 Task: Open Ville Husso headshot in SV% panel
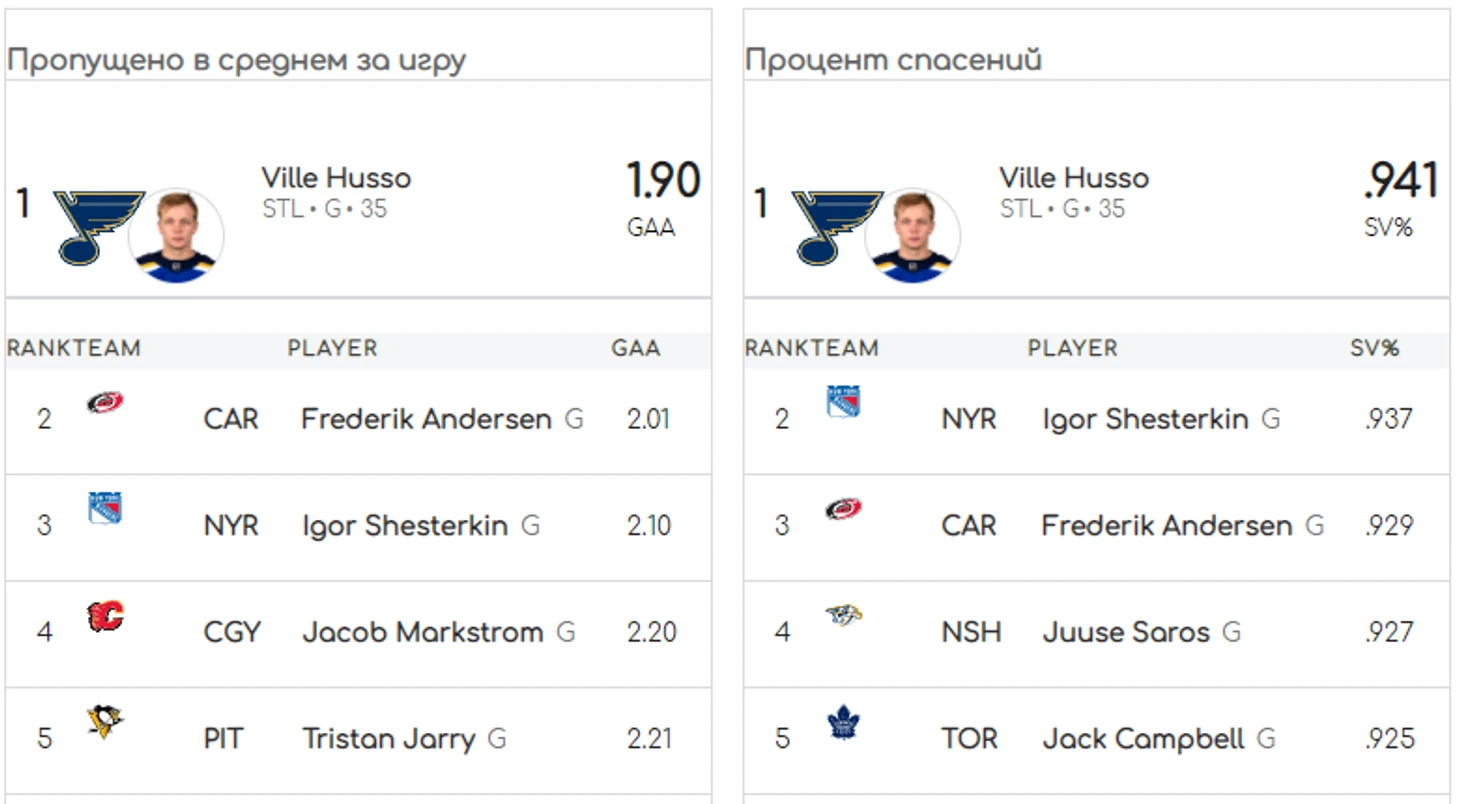(912, 236)
